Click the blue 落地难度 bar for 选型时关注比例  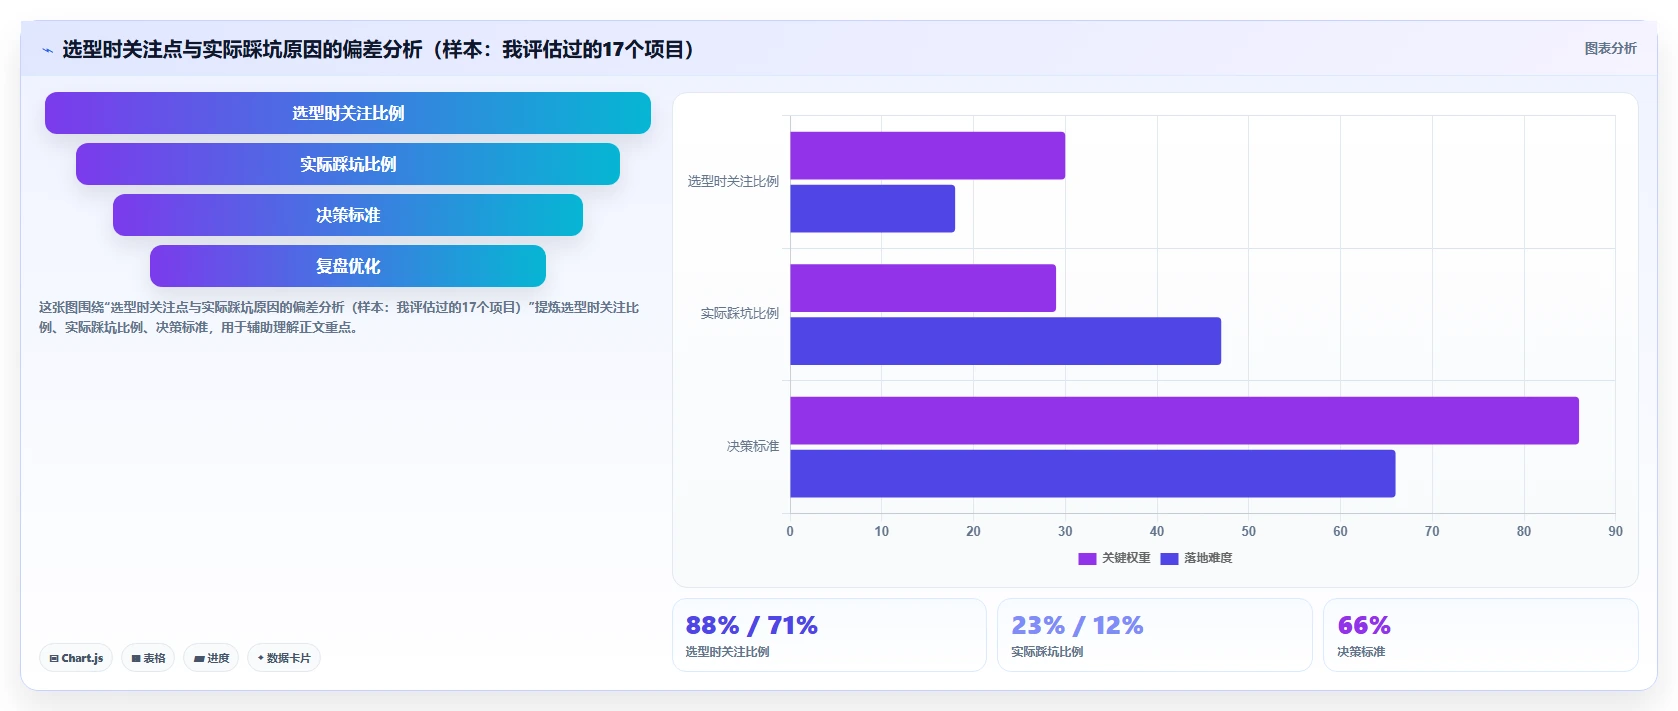[x=872, y=209]
